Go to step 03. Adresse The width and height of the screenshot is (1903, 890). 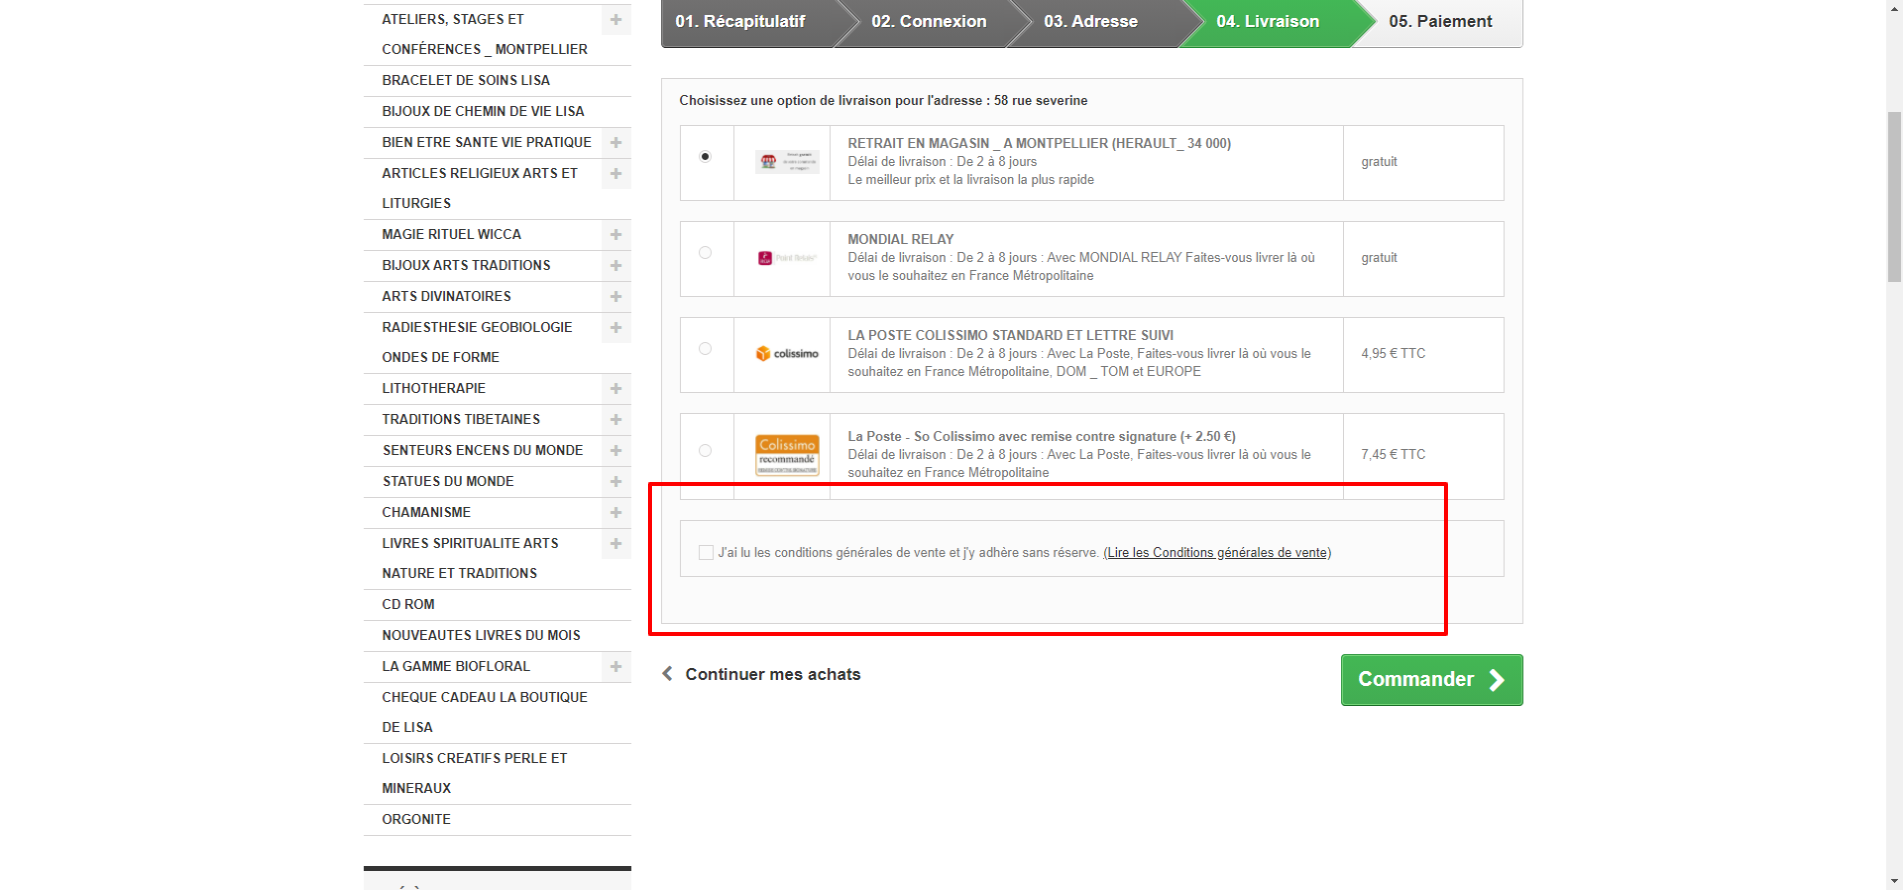pyautogui.click(x=1091, y=22)
